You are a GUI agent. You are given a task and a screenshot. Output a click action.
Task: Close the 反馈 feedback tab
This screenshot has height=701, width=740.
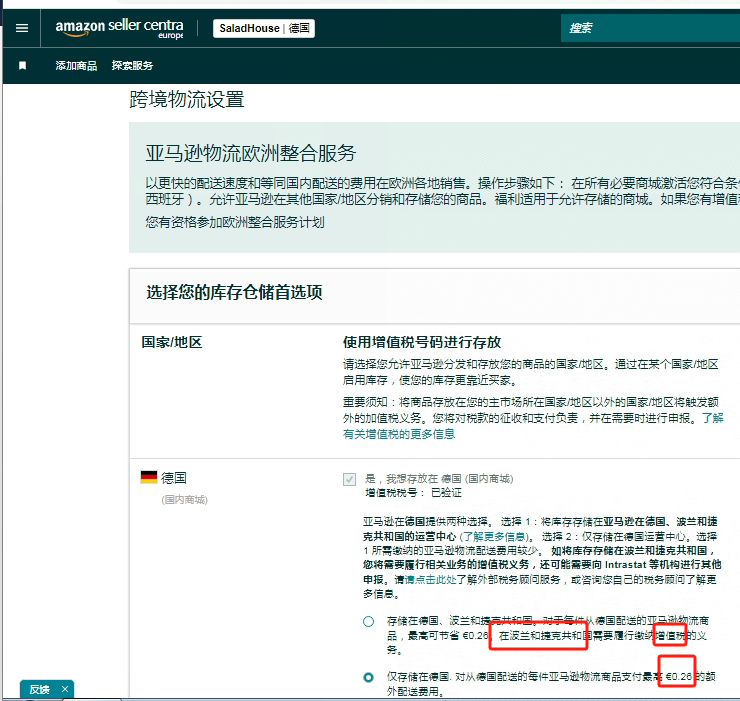tap(65, 689)
